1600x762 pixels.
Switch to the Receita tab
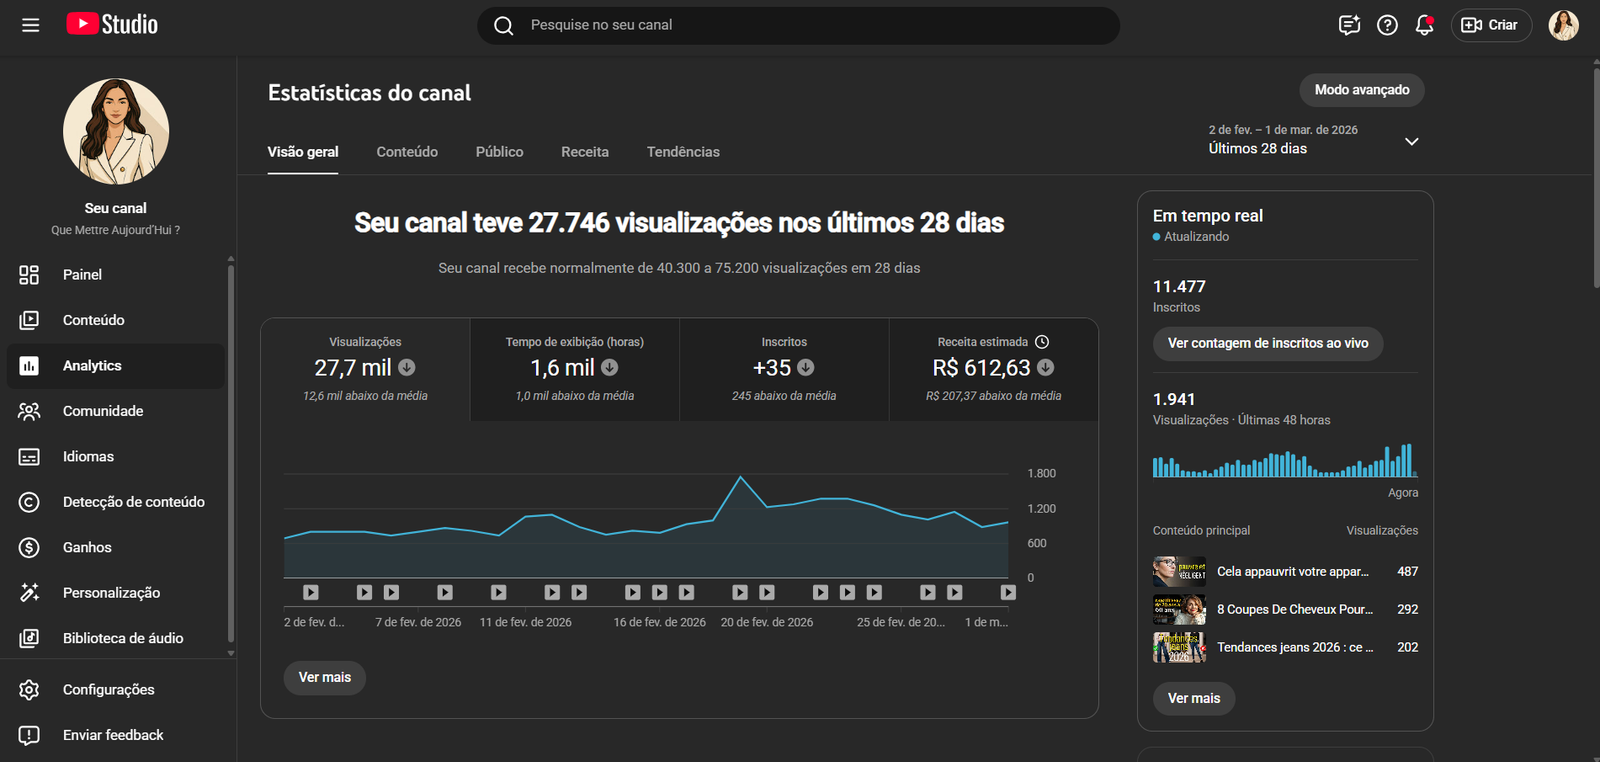pos(584,152)
